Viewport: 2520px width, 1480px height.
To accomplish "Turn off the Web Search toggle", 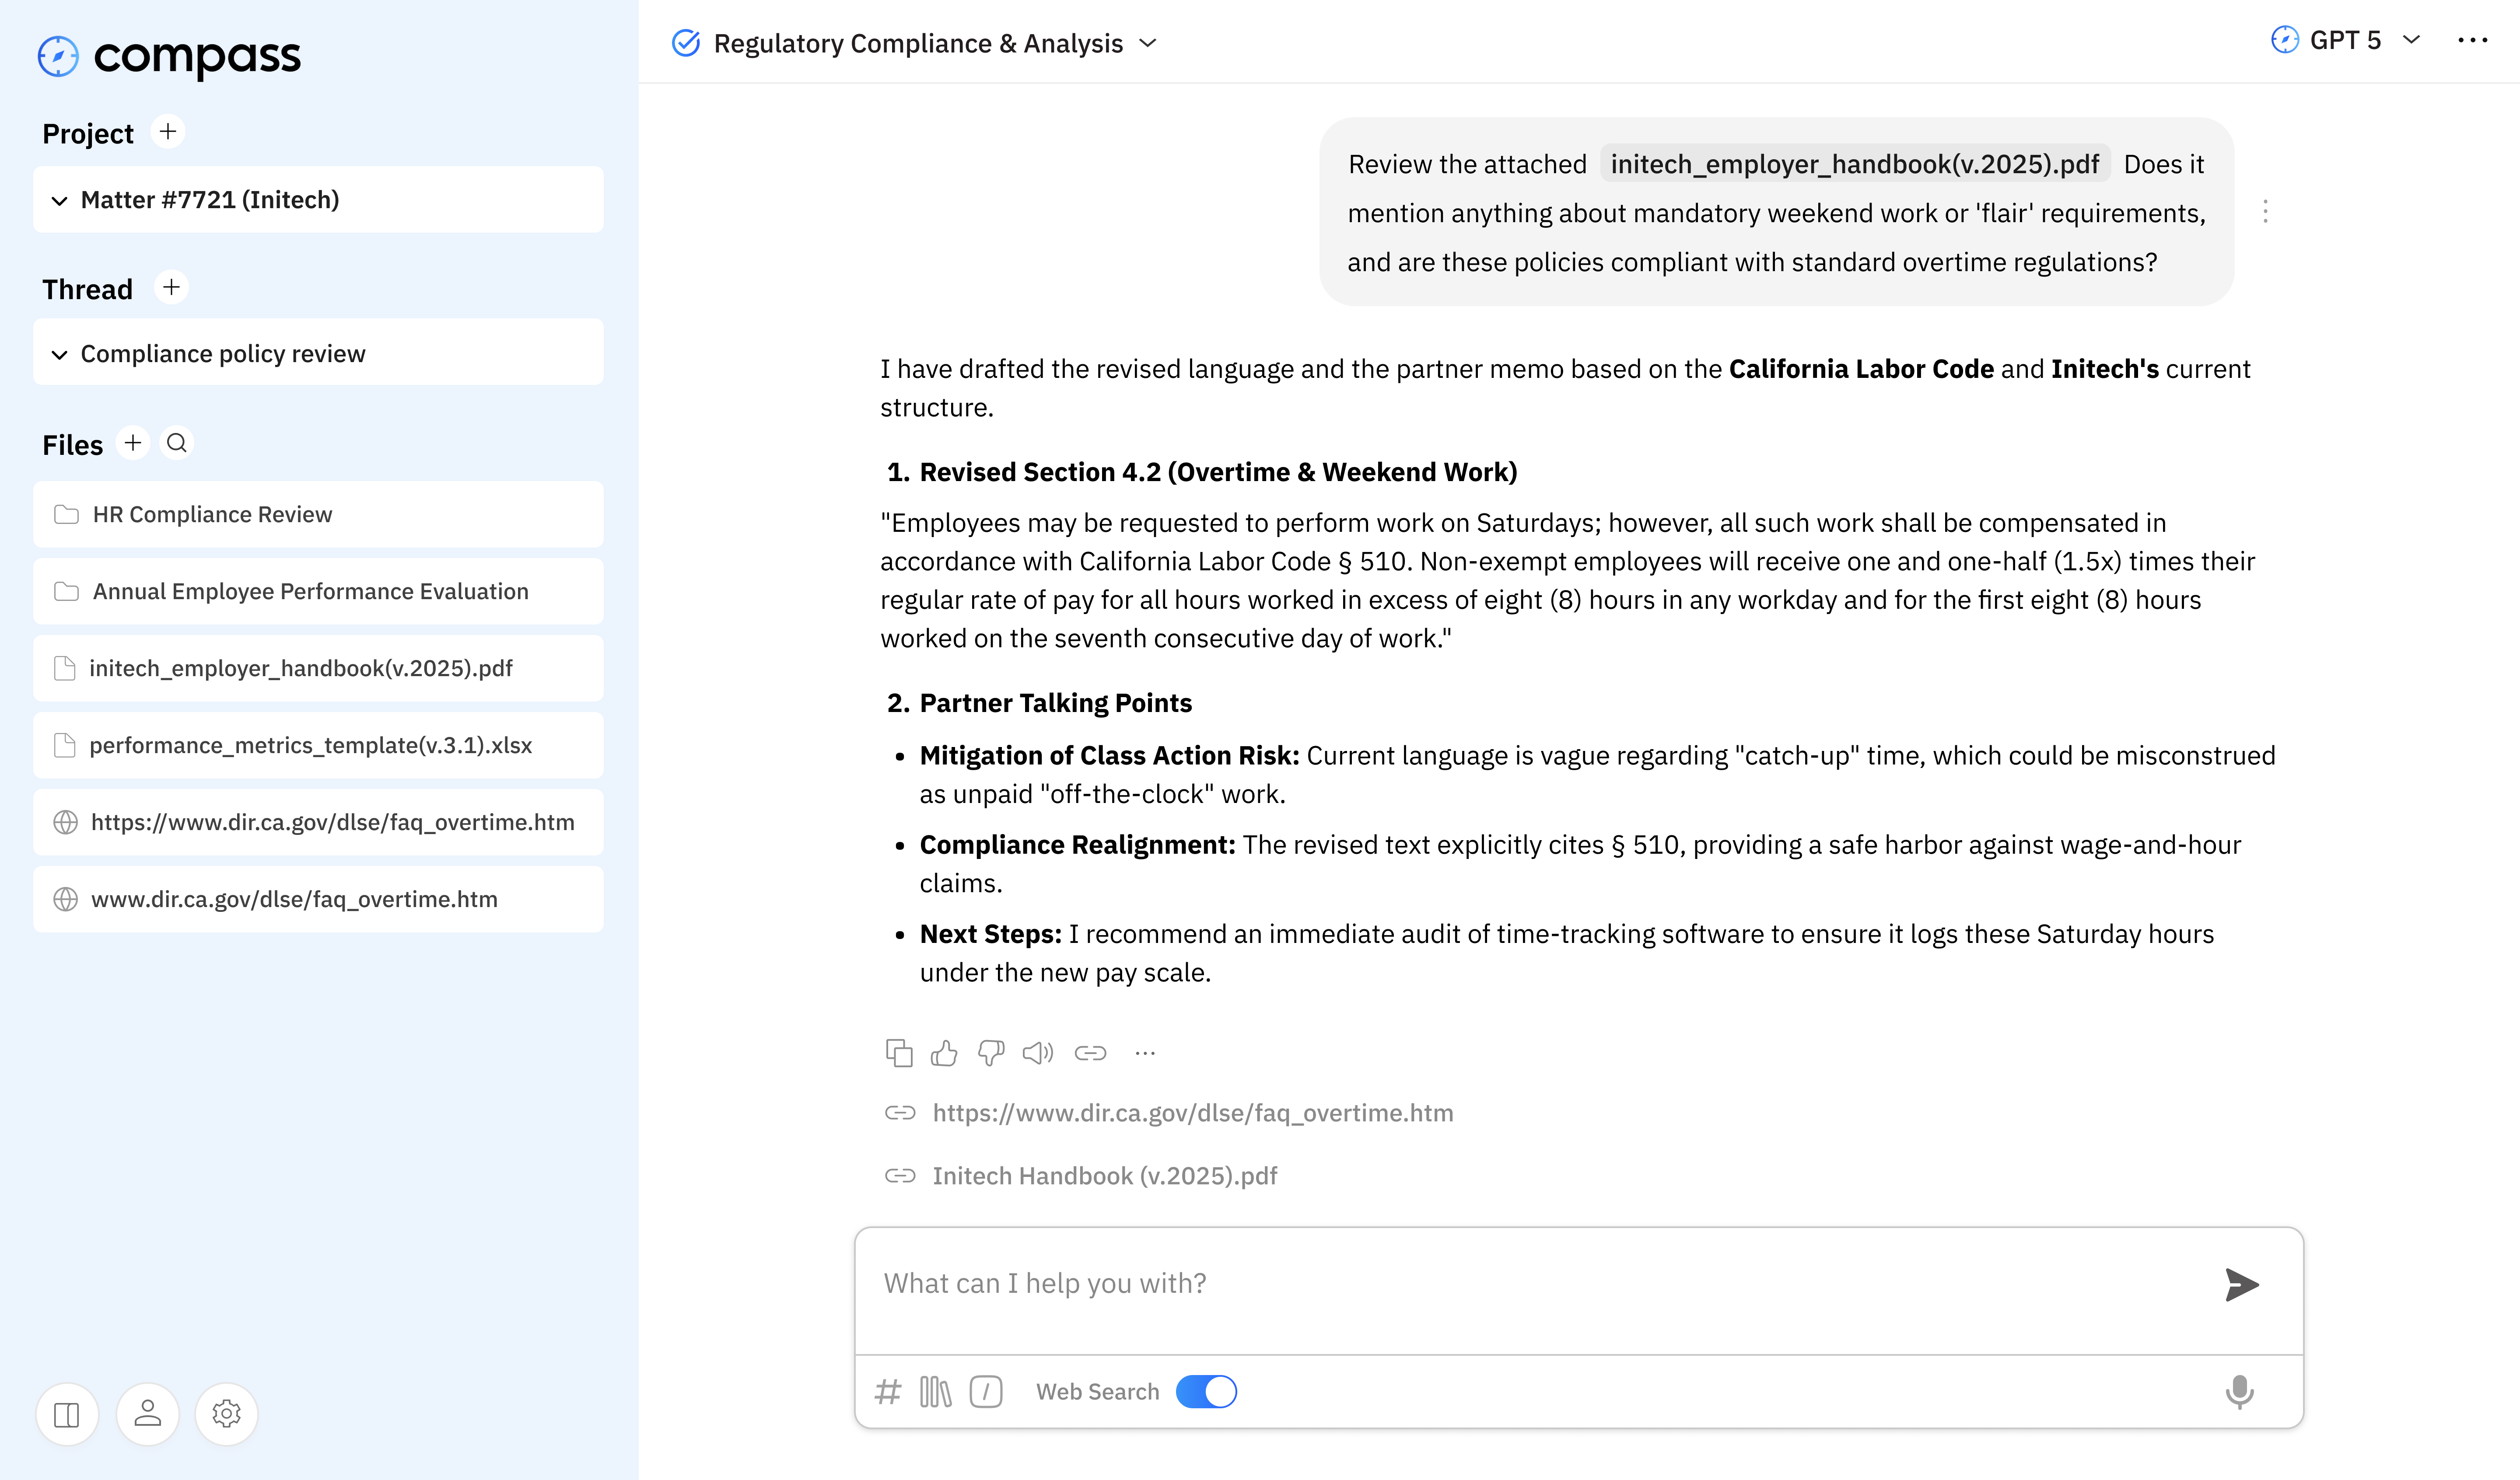I will pyautogui.click(x=1206, y=1391).
